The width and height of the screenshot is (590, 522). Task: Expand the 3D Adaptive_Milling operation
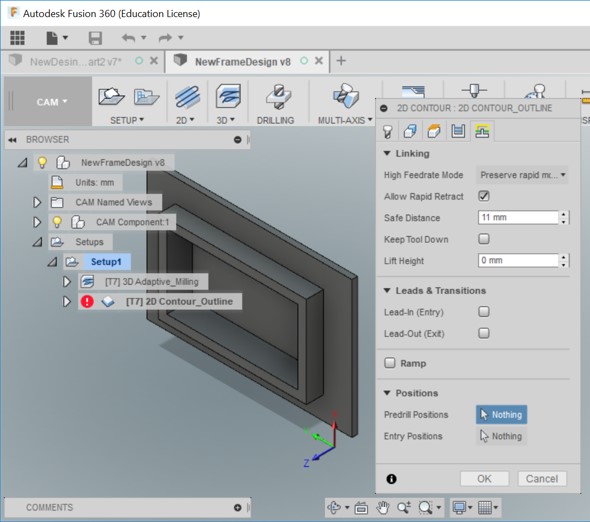click(67, 282)
